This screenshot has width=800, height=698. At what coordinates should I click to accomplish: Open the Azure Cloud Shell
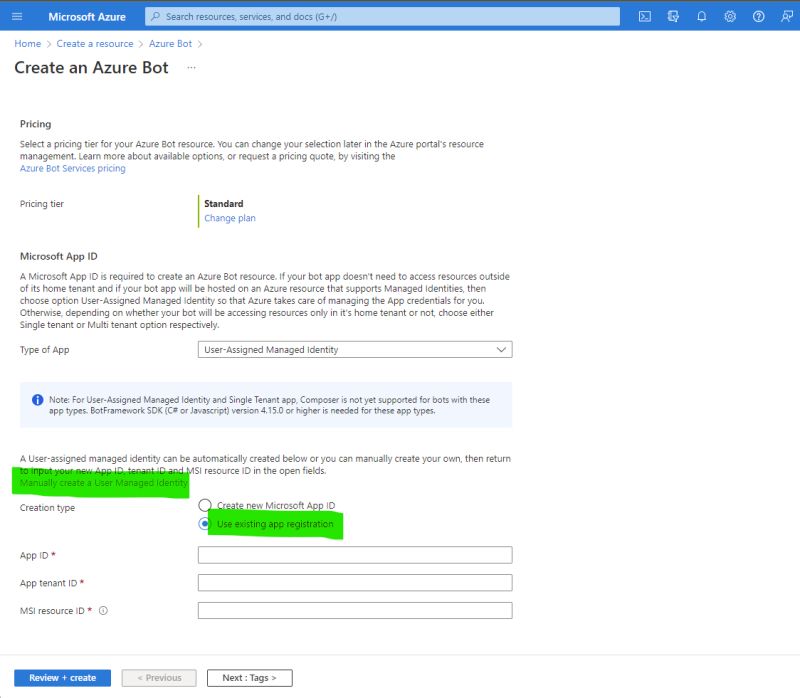tap(645, 16)
